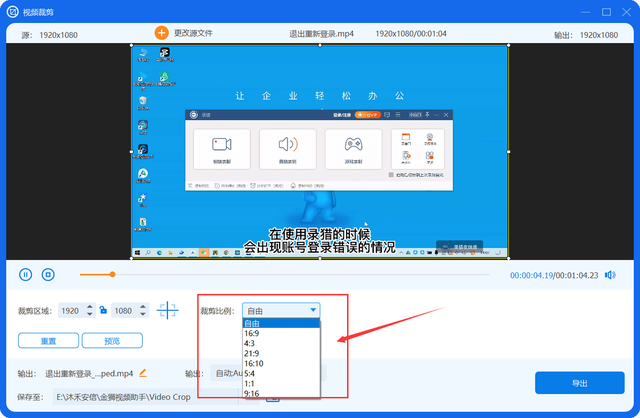Click the output file name text
640x418 pixels.
[x=89, y=374]
